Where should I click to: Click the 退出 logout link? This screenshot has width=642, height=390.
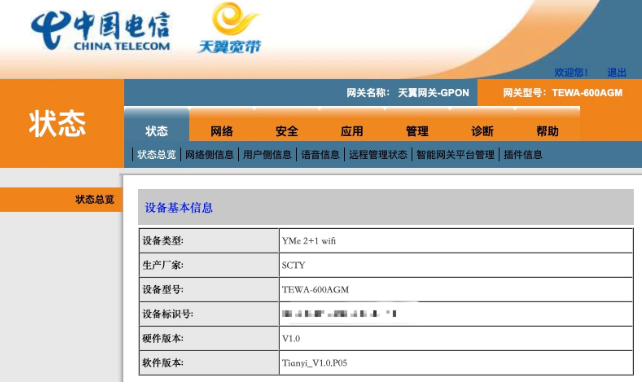(x=617, y=72)
